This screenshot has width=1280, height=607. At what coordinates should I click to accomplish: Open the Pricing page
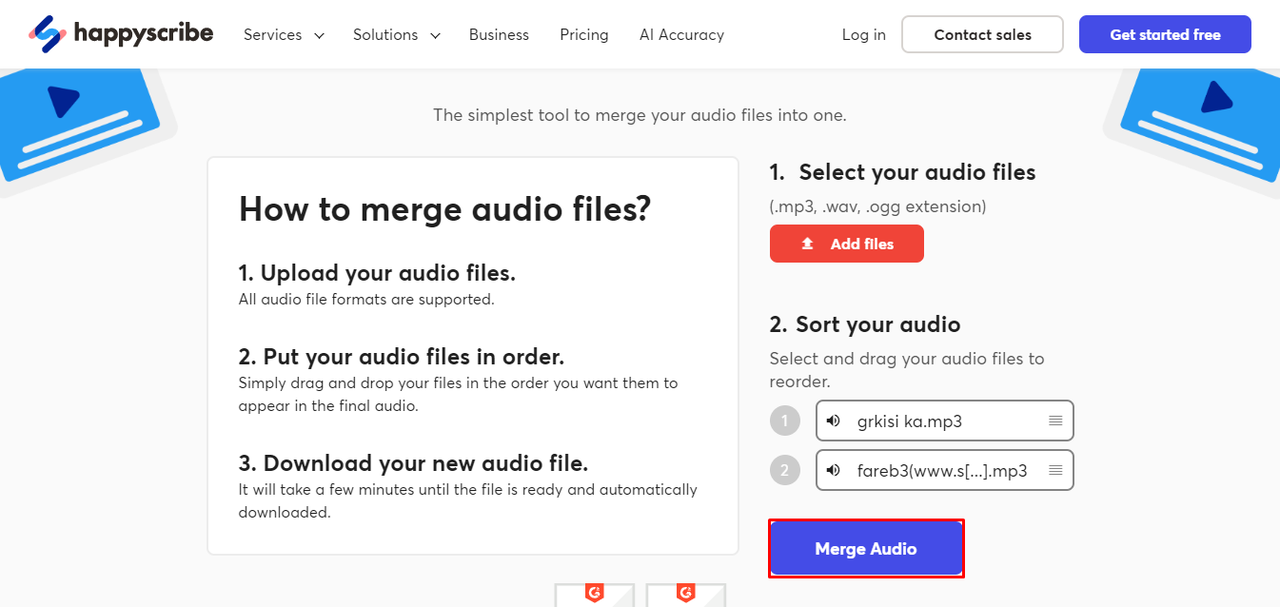(584, 34)
